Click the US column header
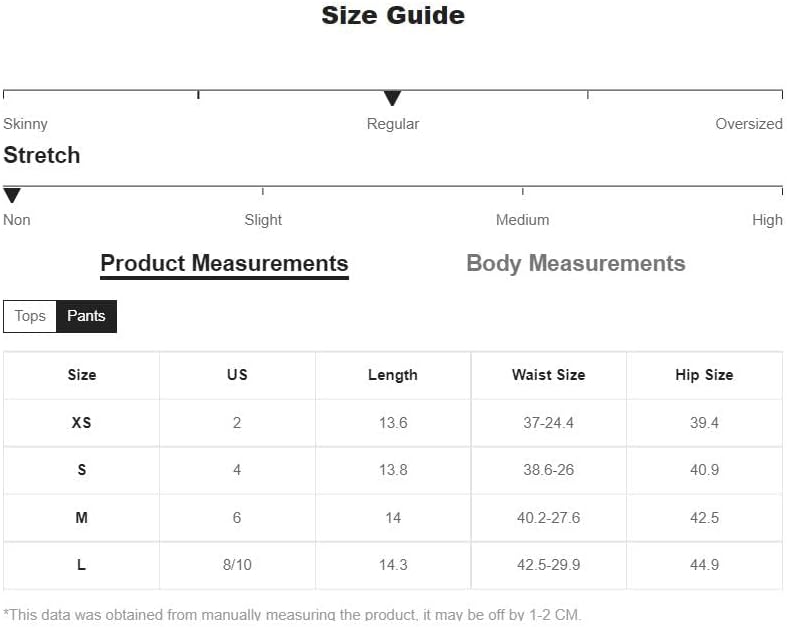787x627 pixels. point(237,375)
